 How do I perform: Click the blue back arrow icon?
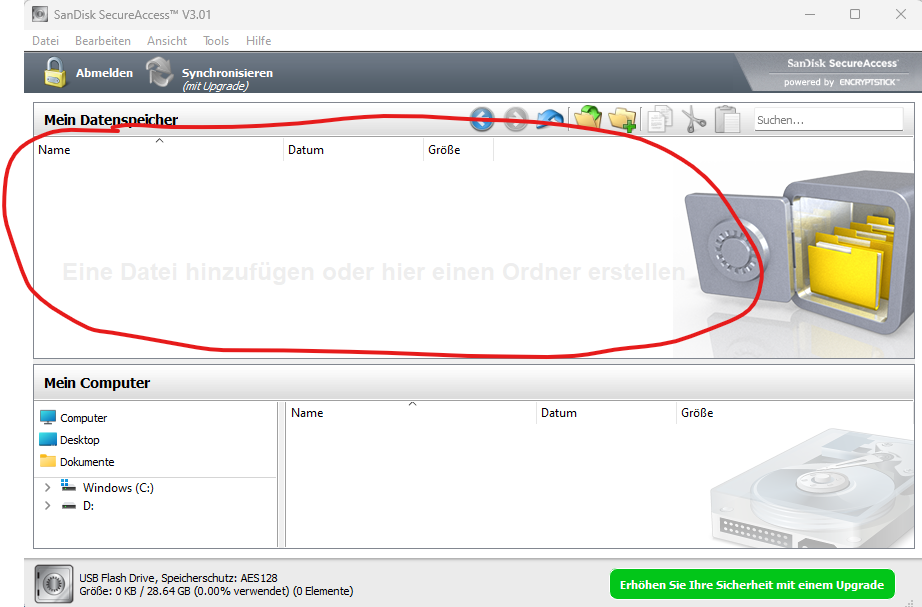[482, 120]
